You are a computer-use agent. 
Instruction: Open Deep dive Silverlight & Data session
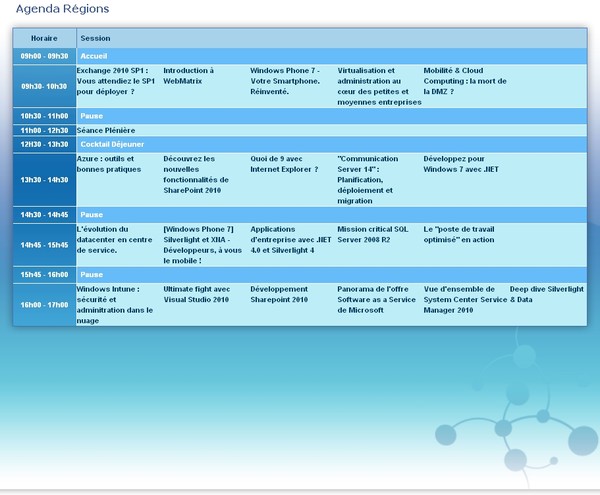click(547, 294)
